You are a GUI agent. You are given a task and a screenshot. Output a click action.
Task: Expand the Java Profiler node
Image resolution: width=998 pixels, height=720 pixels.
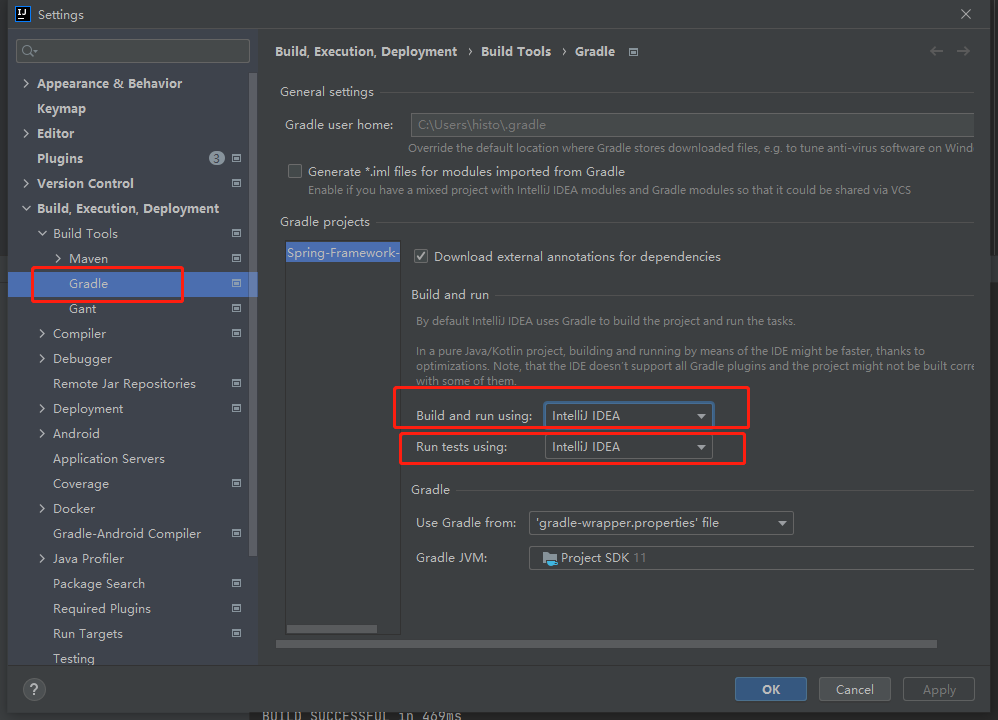coord(43,558)
